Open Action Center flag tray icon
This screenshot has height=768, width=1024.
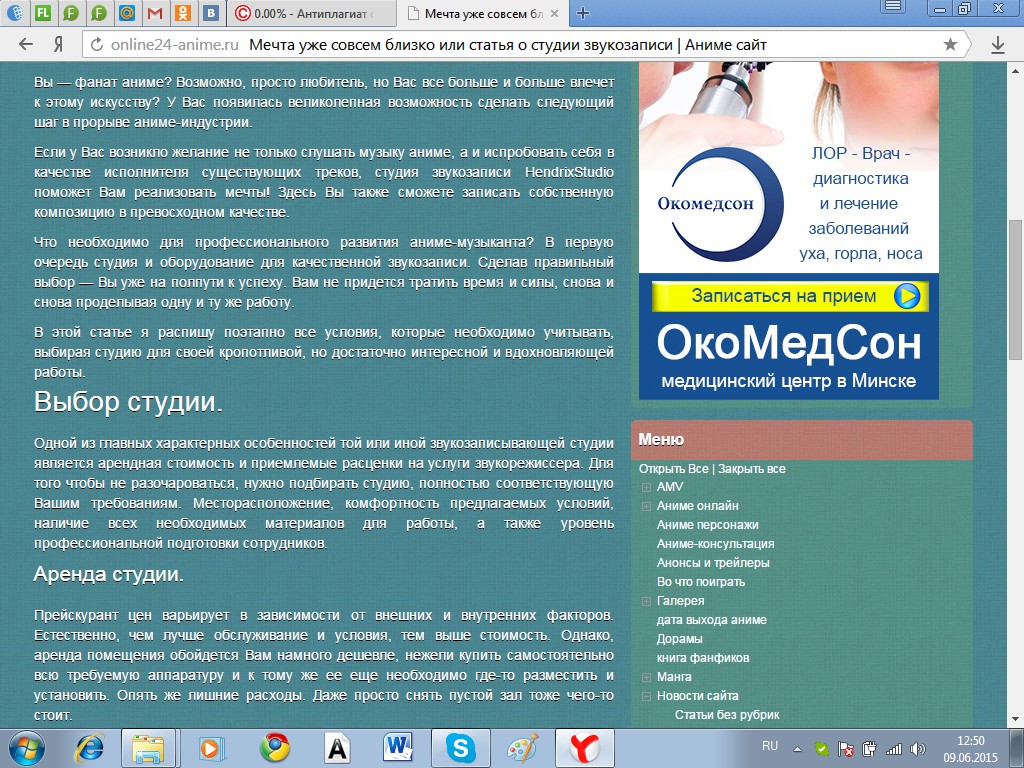pos(845,749)
